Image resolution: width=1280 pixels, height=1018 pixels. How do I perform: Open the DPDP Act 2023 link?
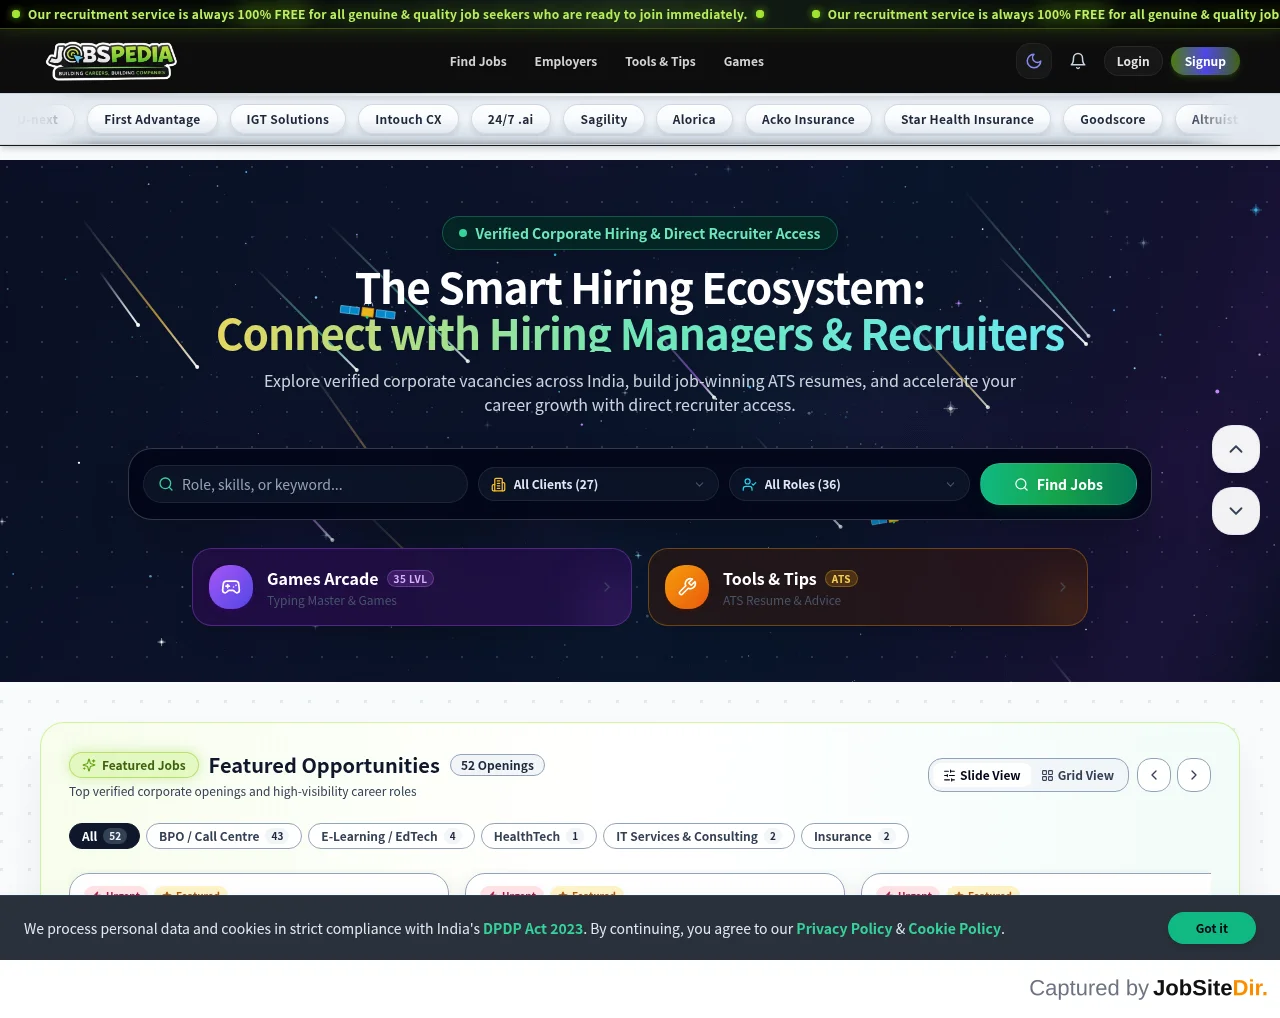pyautogui.click(x=533, y=928)
